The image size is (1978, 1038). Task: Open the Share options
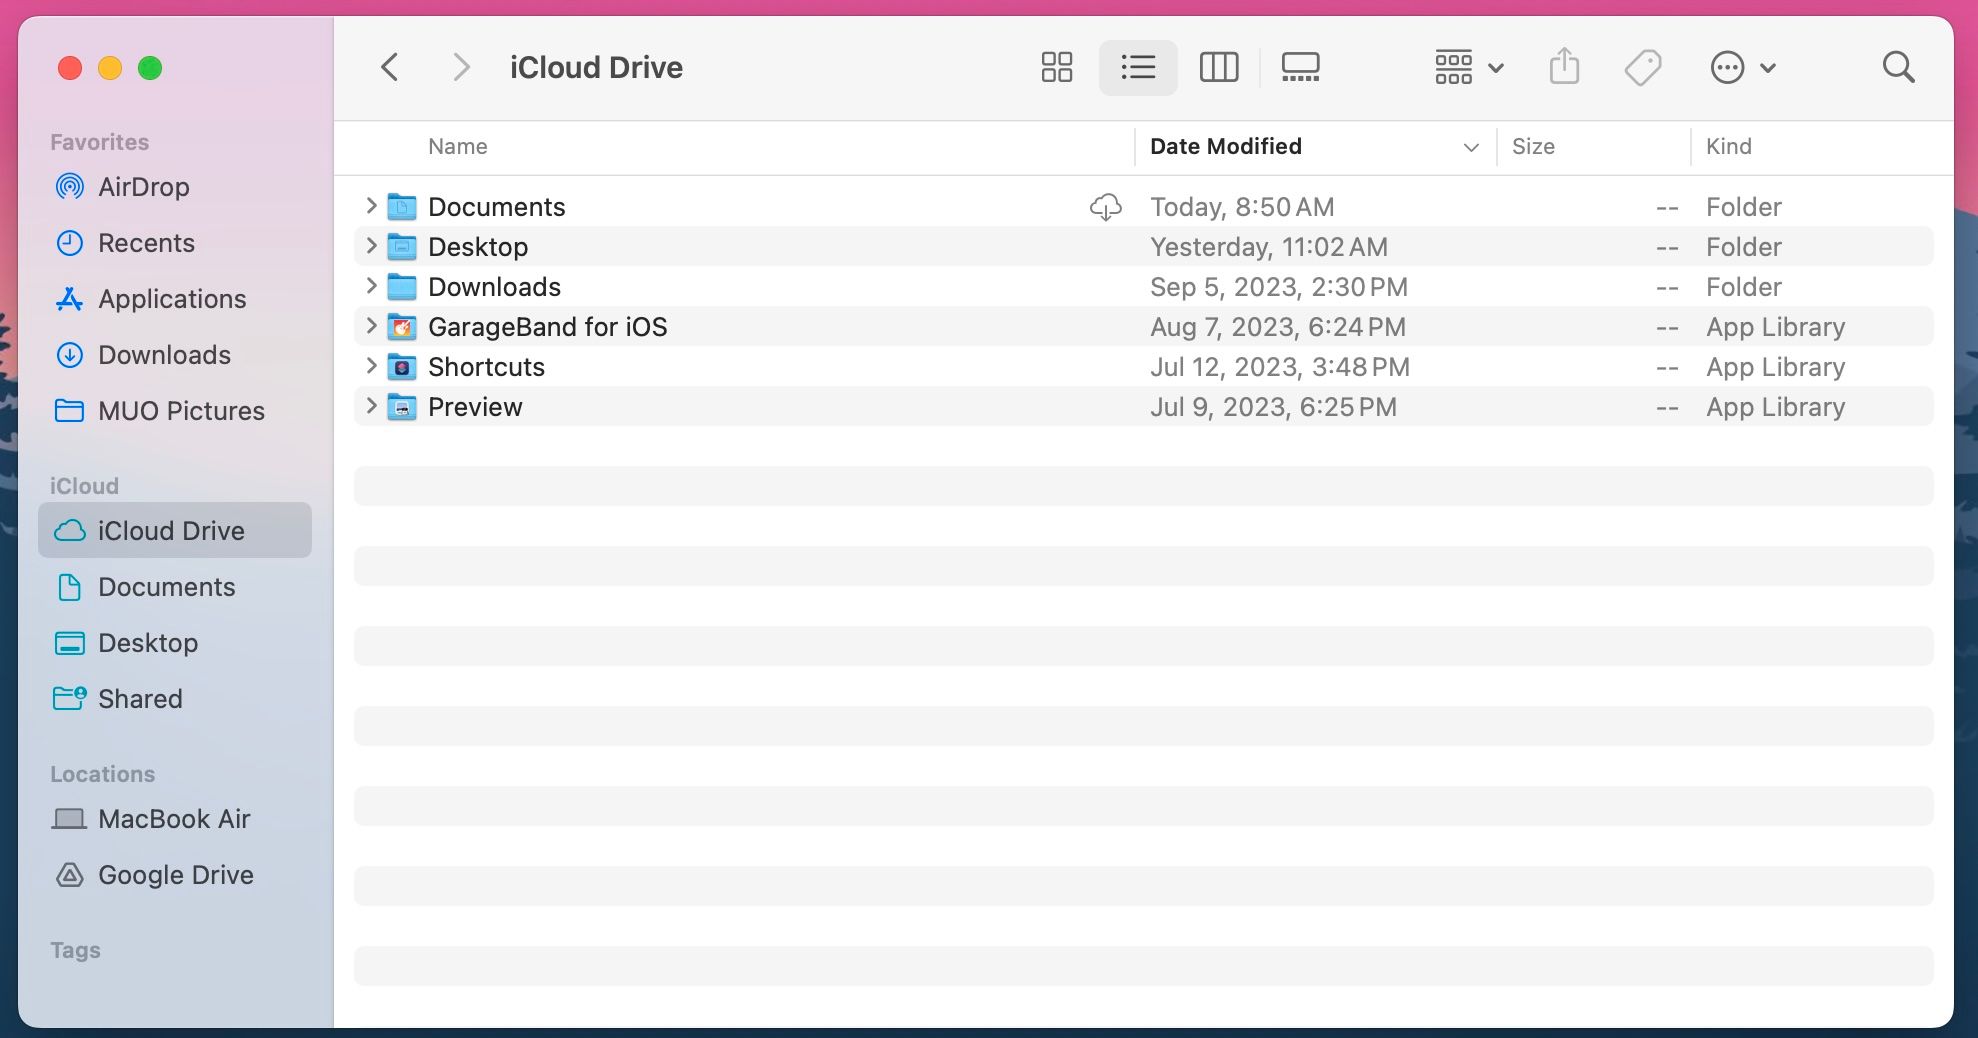click(x=1564, y=67)
